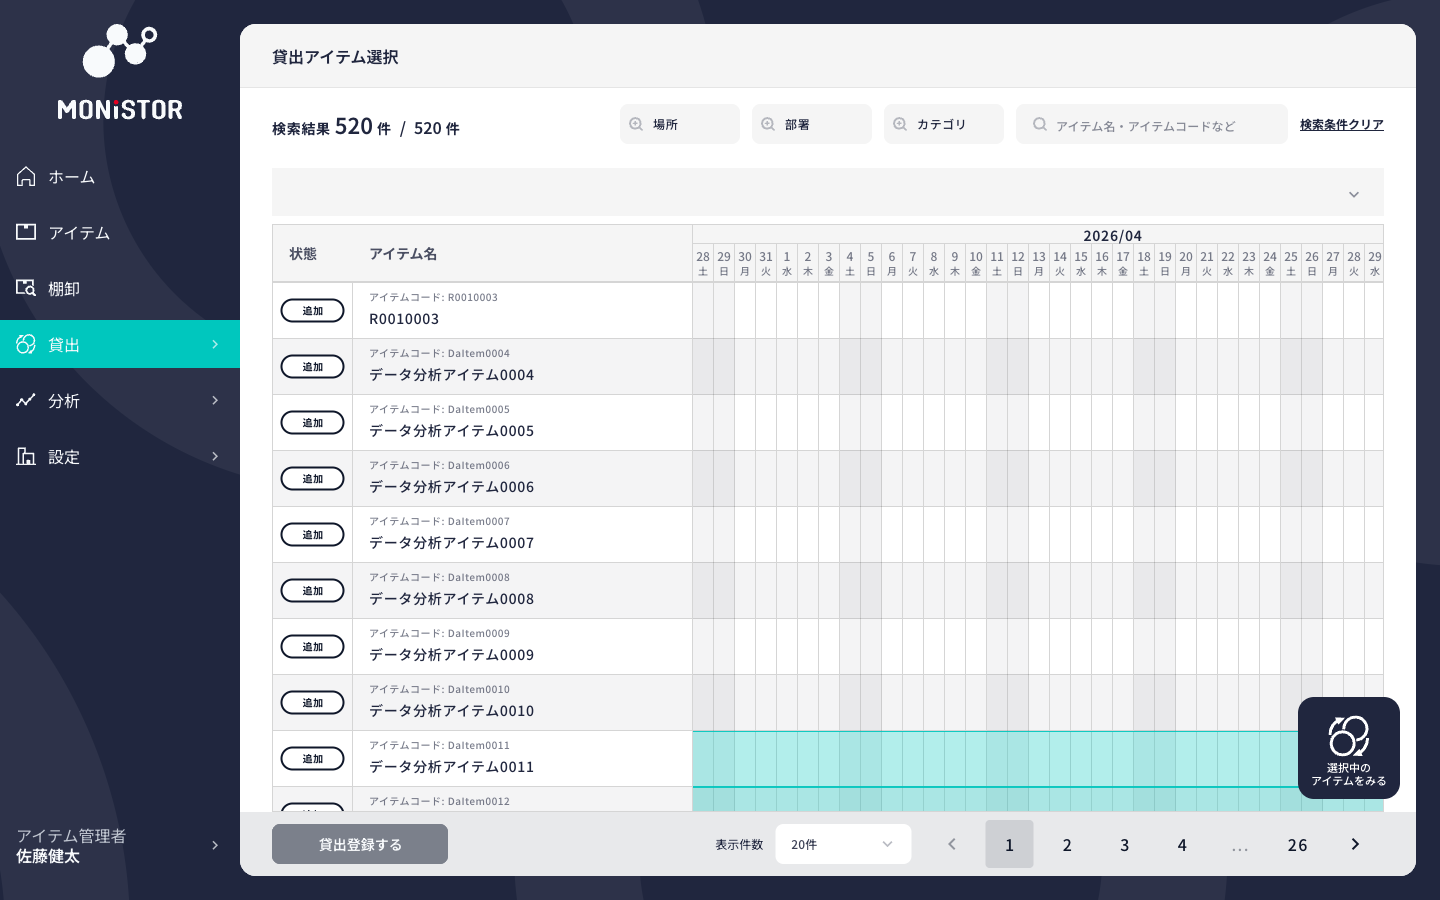
Task: Open the 設定 menu item
Action: (120, 457)
